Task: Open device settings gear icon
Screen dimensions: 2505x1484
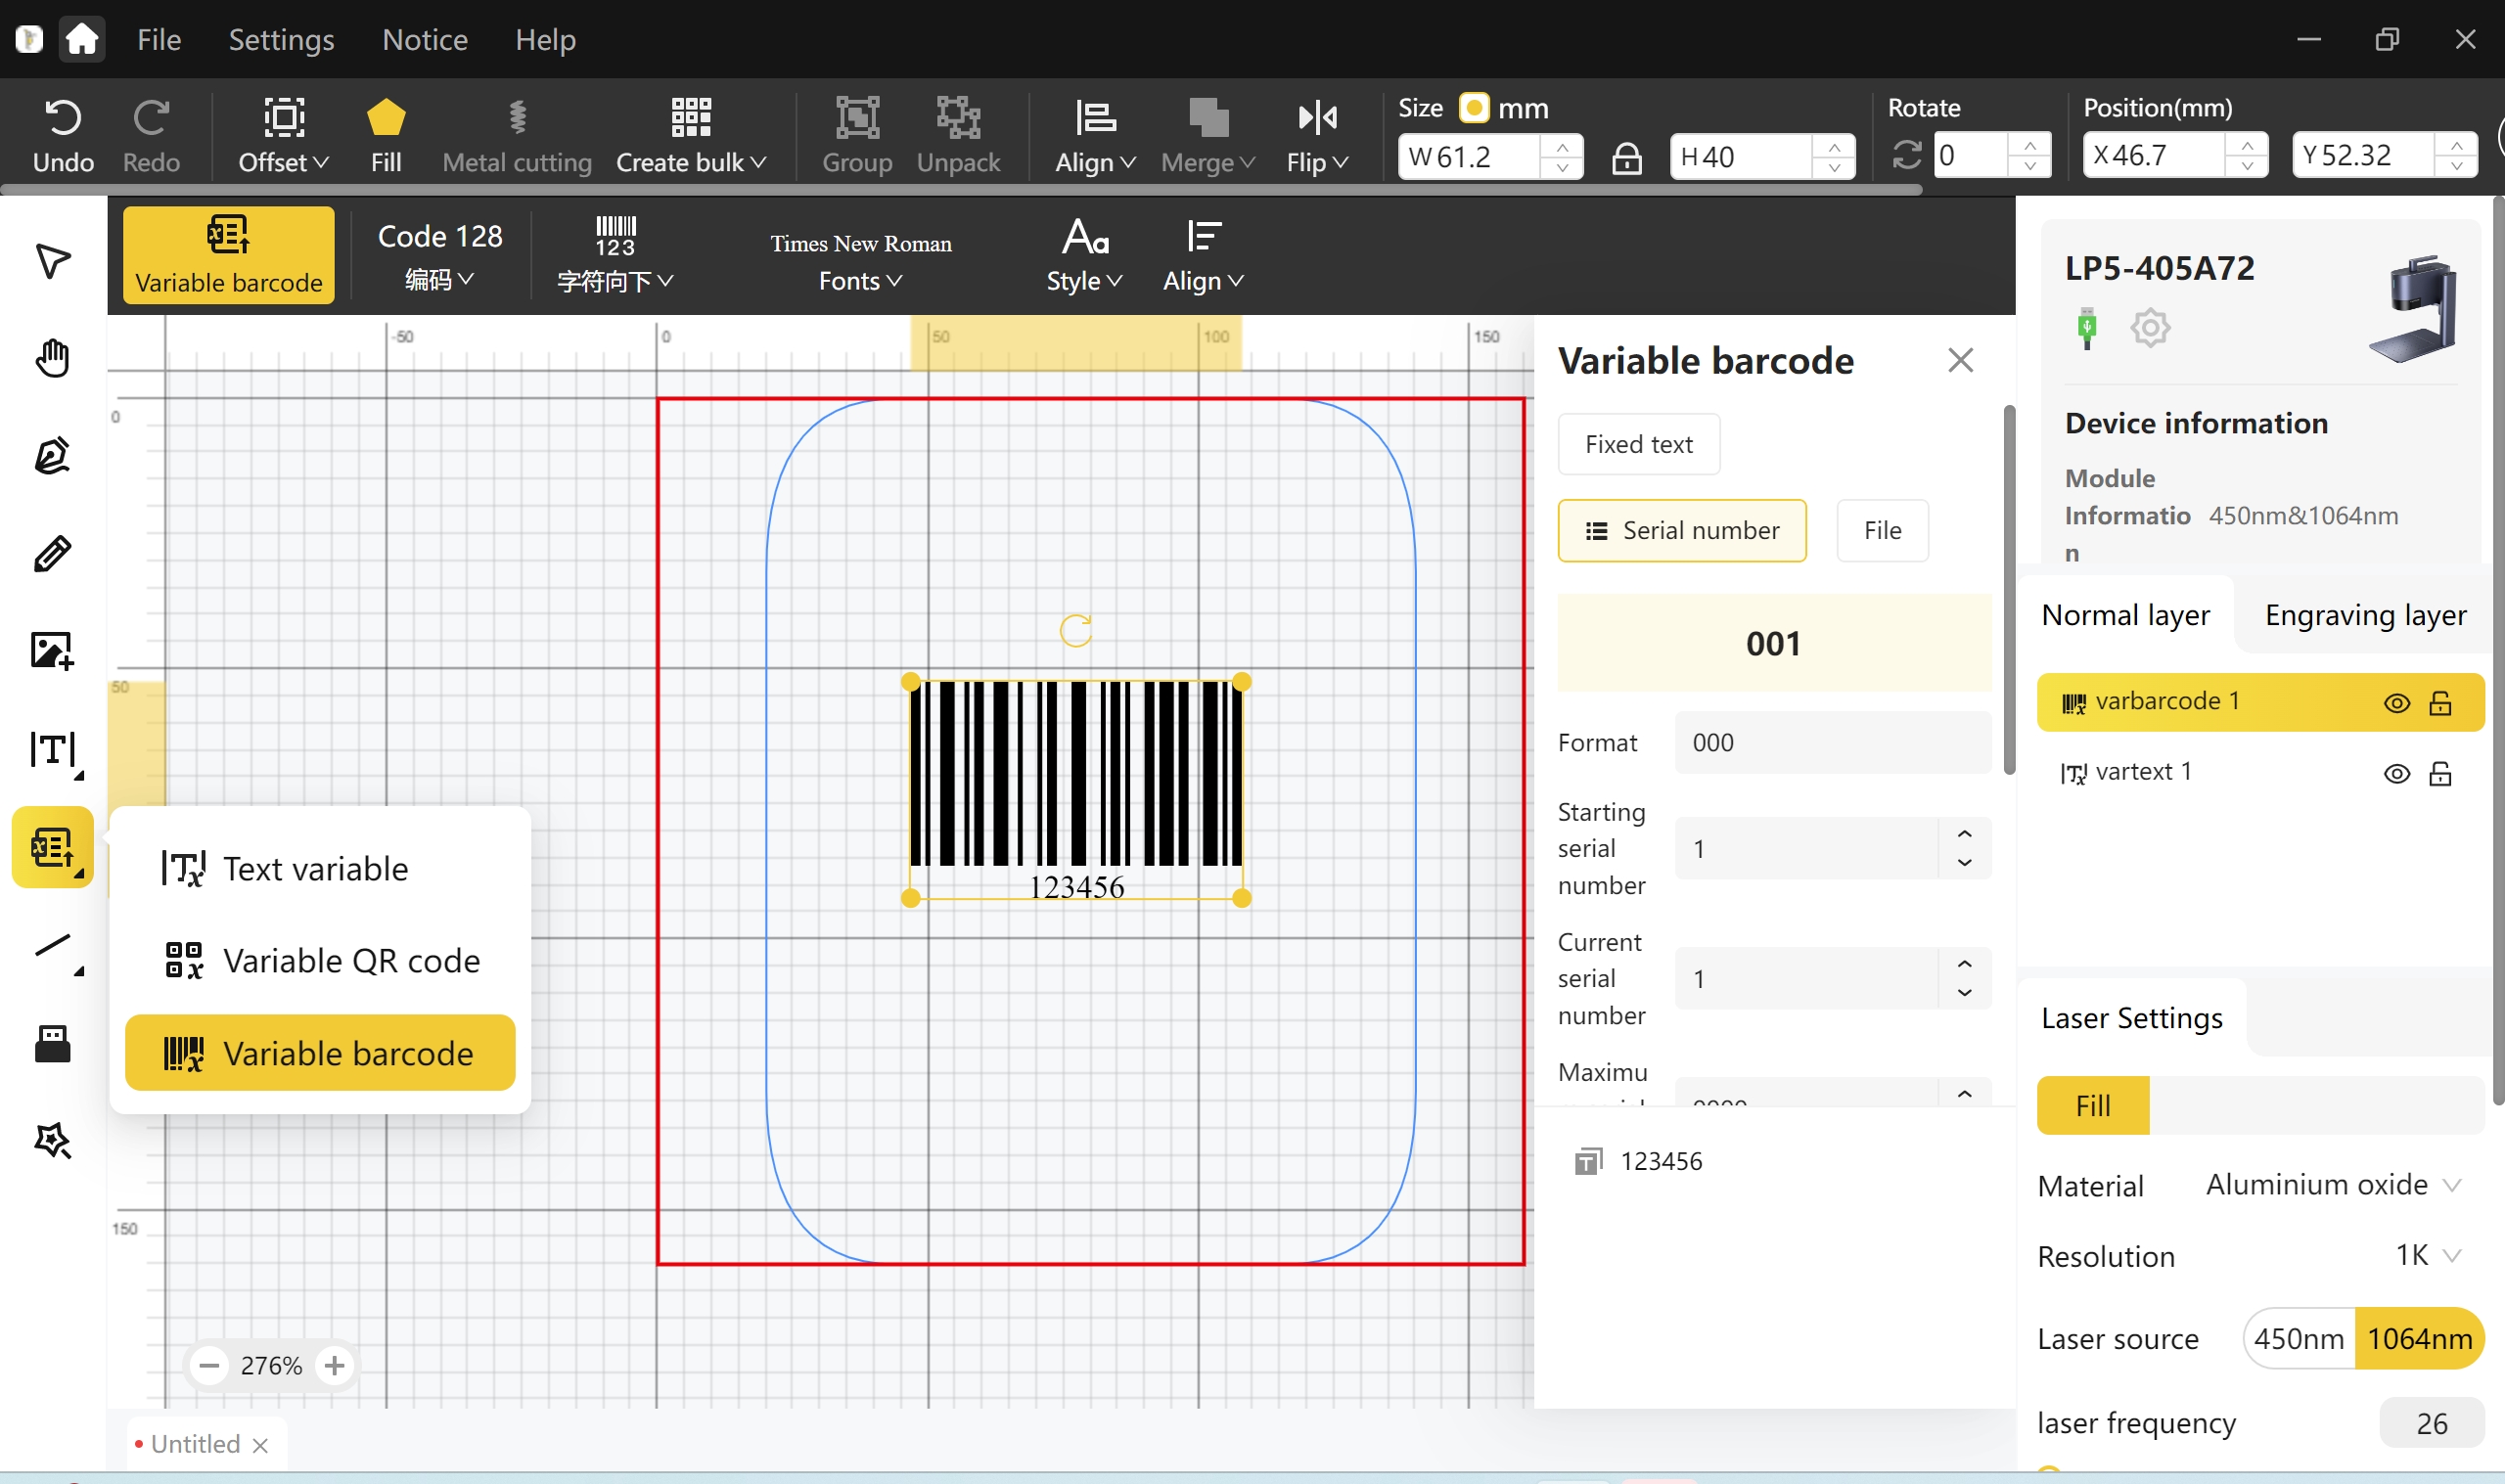Action: pos(2149,327)
